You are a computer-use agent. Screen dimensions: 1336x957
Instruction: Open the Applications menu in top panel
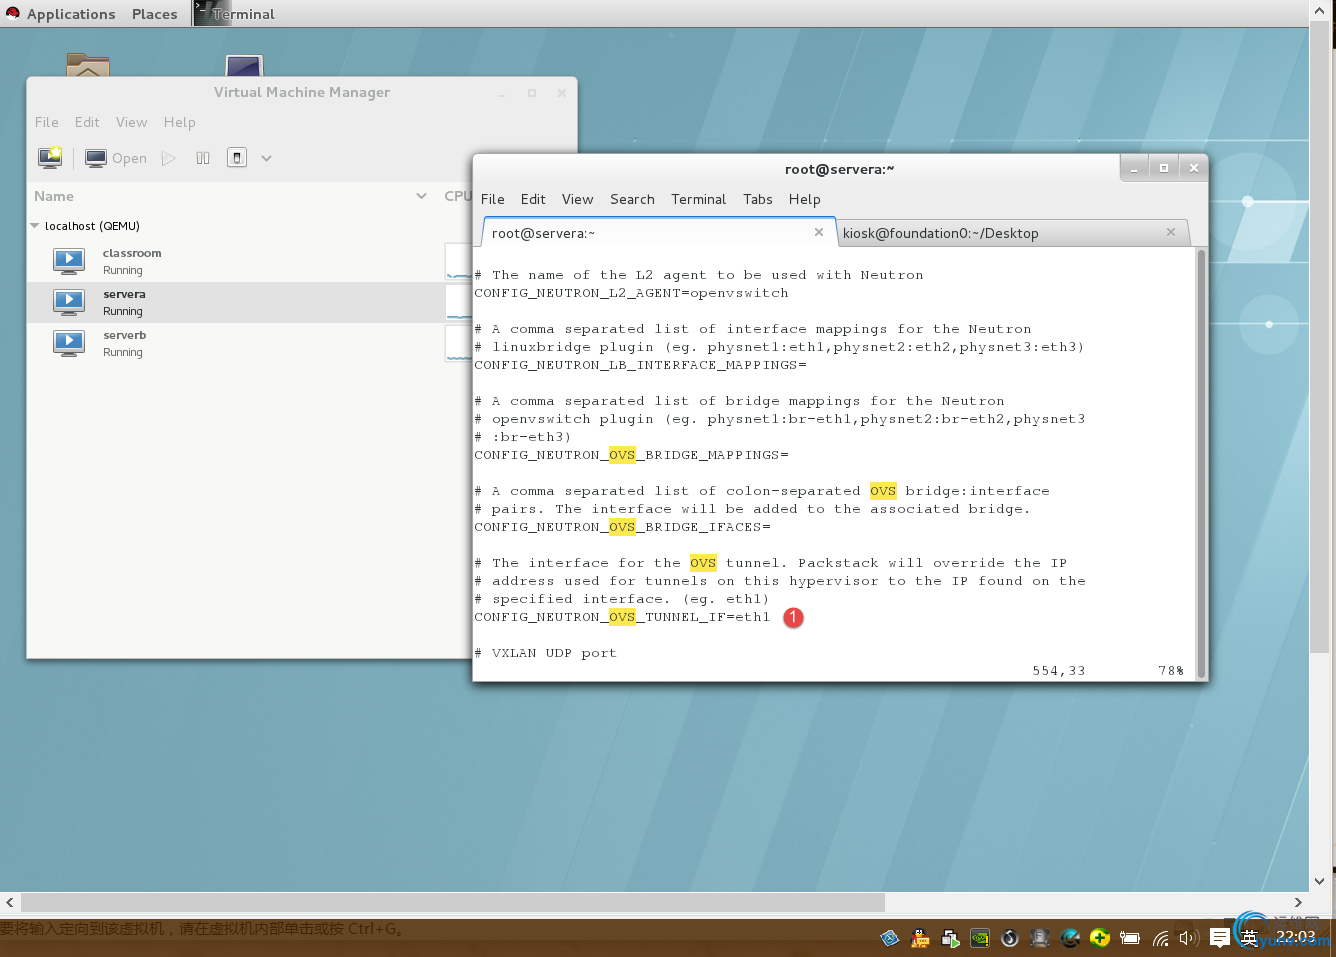tap(70, 14)
